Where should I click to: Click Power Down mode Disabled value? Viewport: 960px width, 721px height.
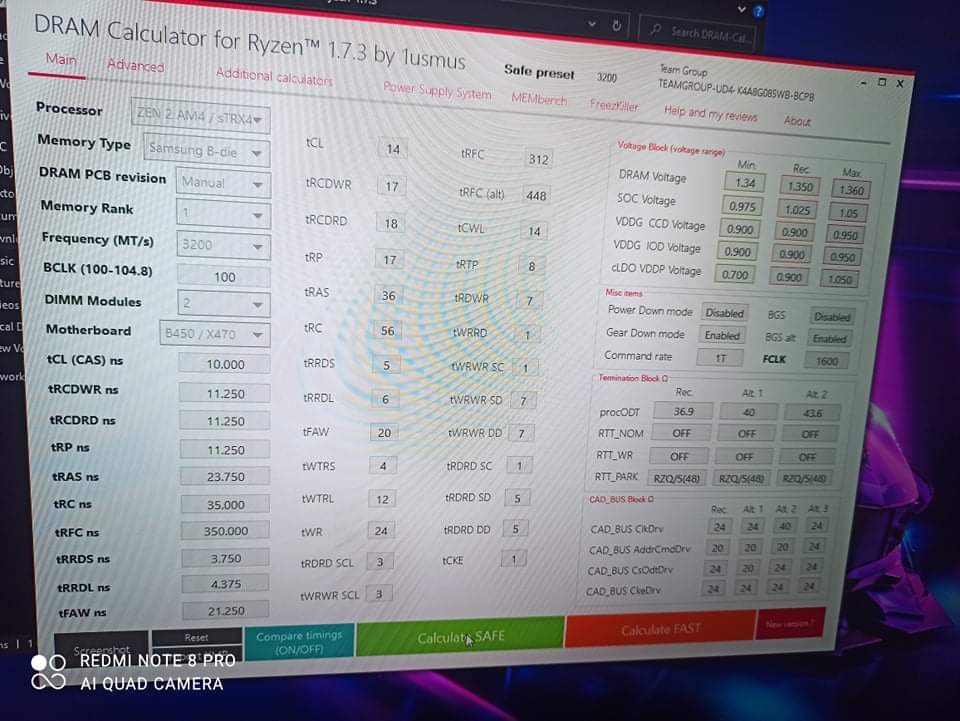click(724, 313)
